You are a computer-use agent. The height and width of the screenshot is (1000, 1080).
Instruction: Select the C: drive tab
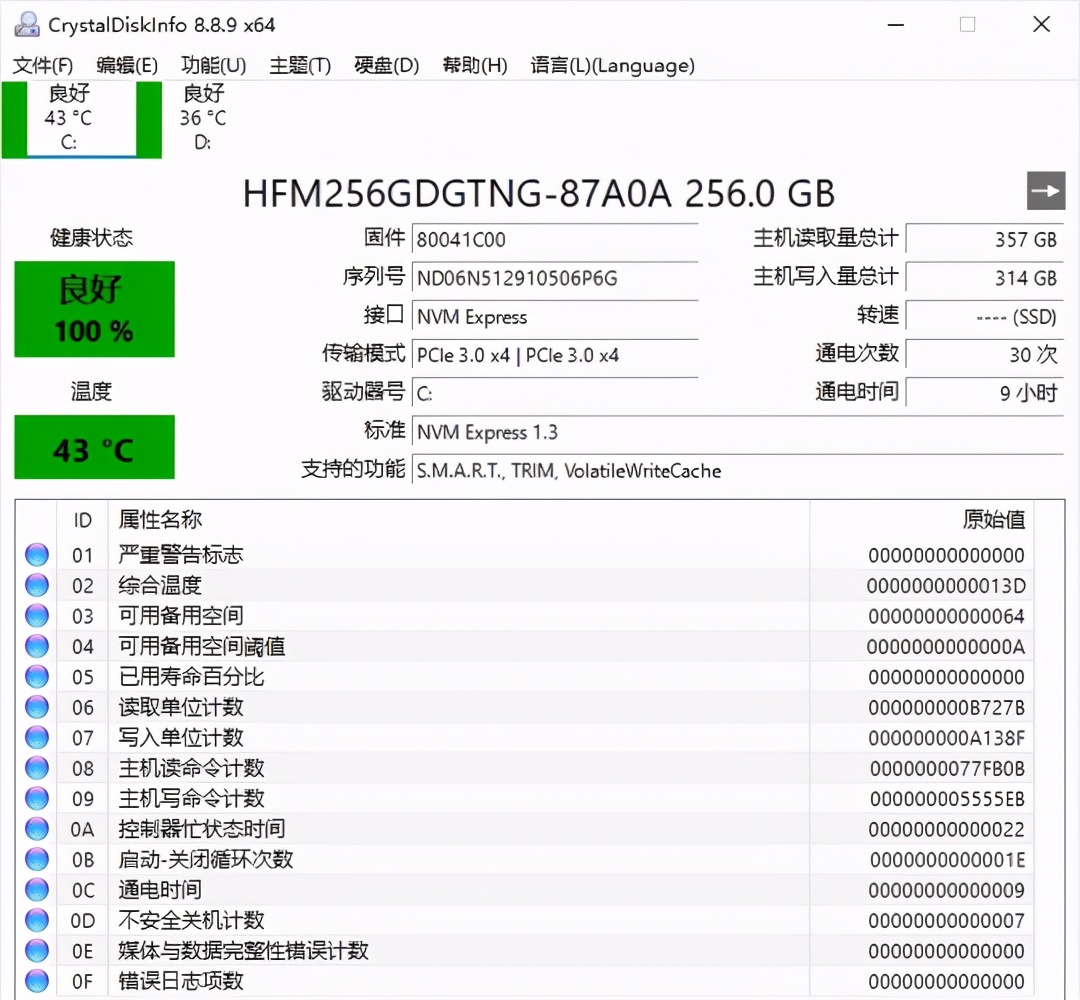(x=67, y=118)
